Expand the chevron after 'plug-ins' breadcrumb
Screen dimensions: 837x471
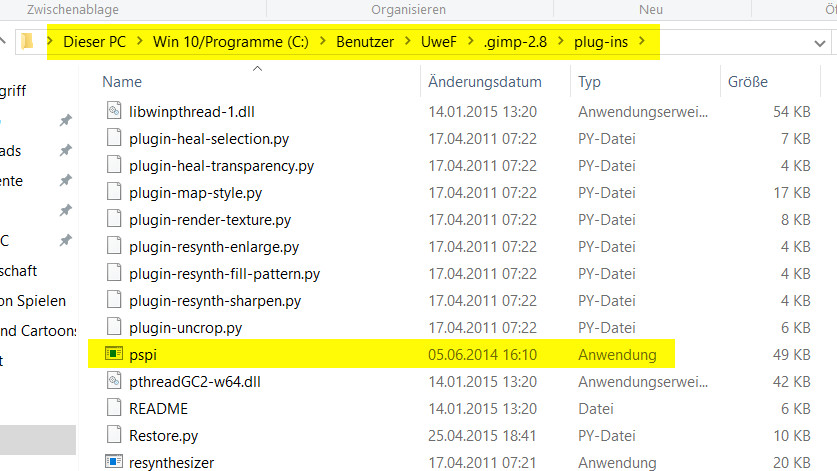[642, 41]
